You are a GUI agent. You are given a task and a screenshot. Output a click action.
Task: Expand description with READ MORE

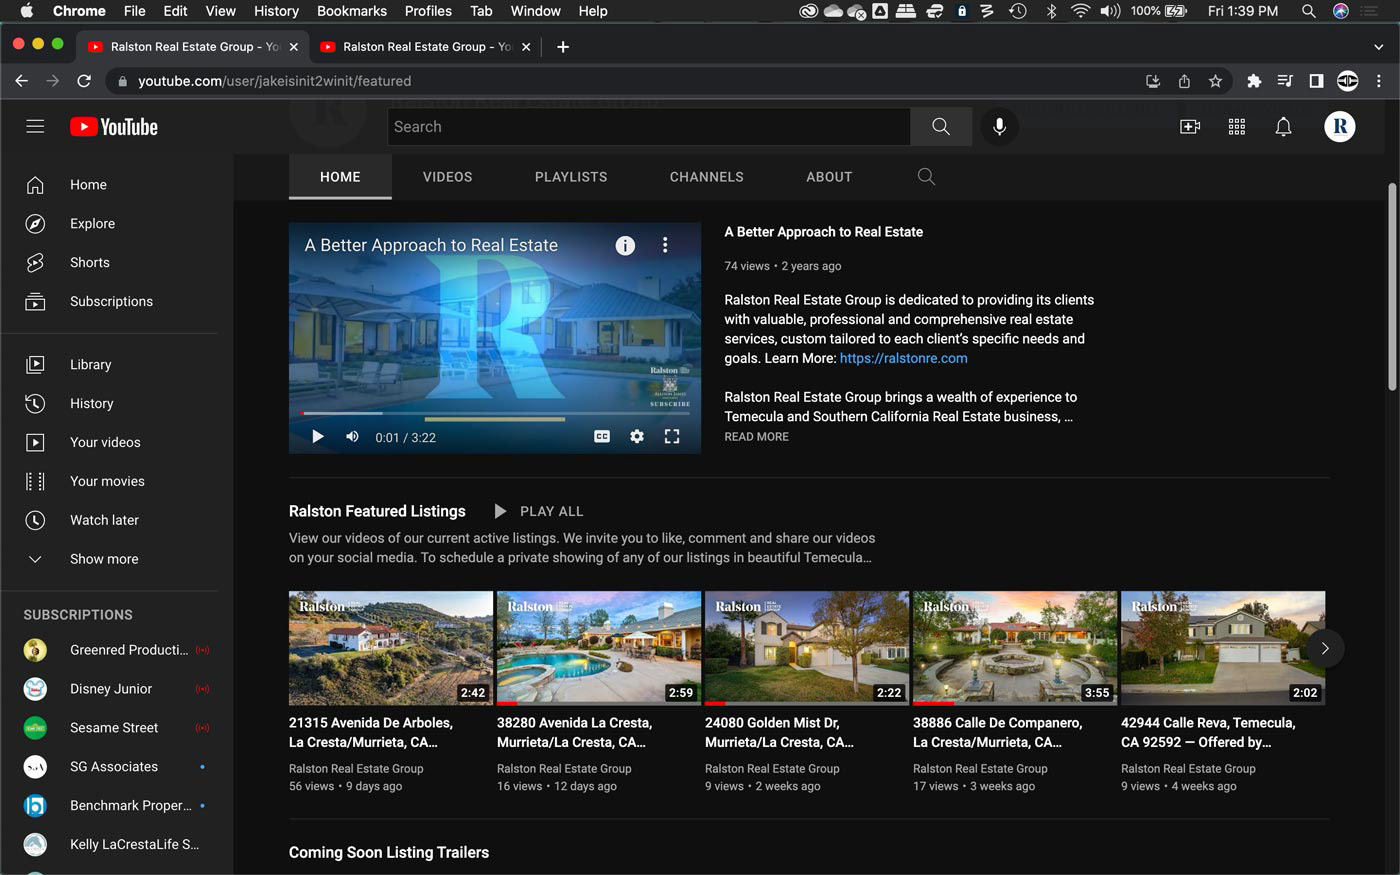pyautogui.click(x=756, y=437)
